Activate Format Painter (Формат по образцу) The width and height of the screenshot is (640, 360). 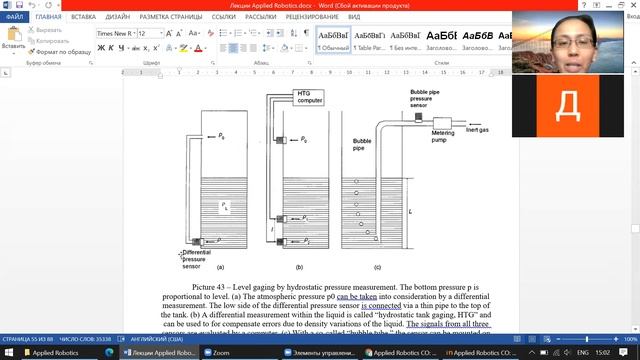60,52
